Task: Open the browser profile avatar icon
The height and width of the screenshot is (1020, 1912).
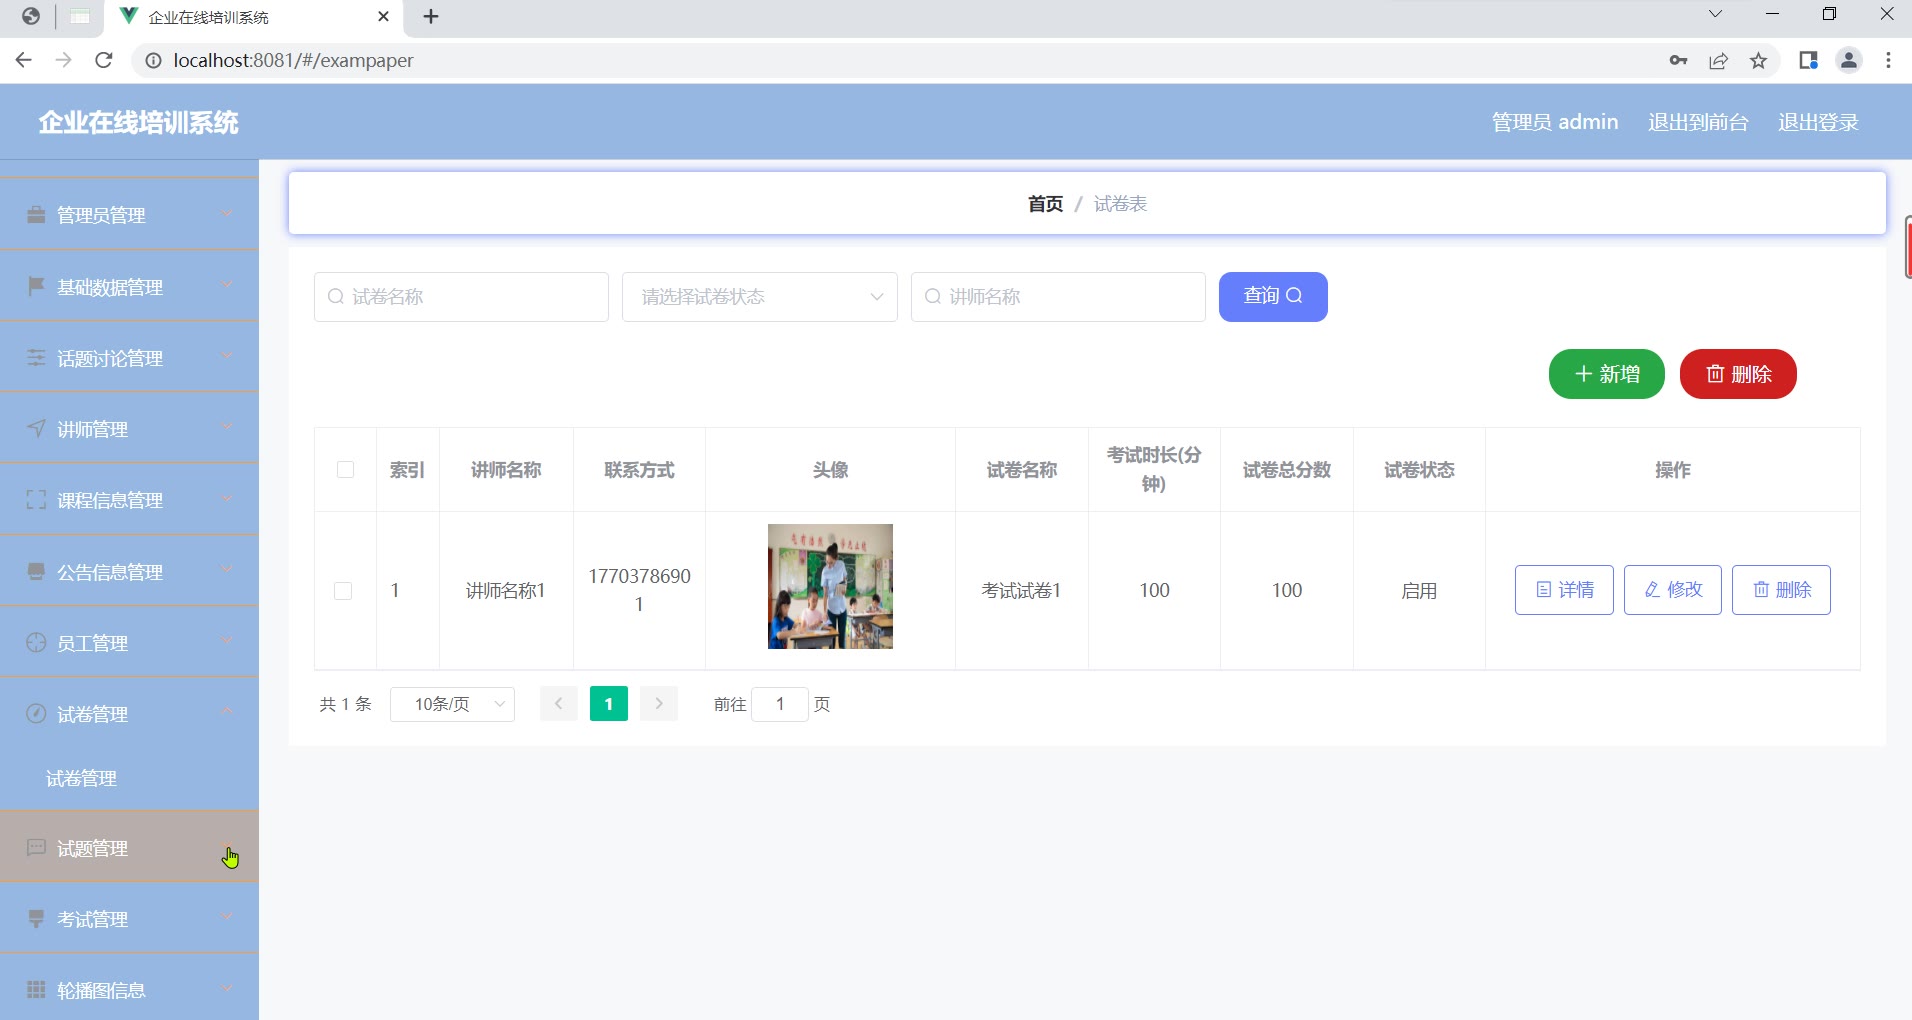Action: (1848, 60)
